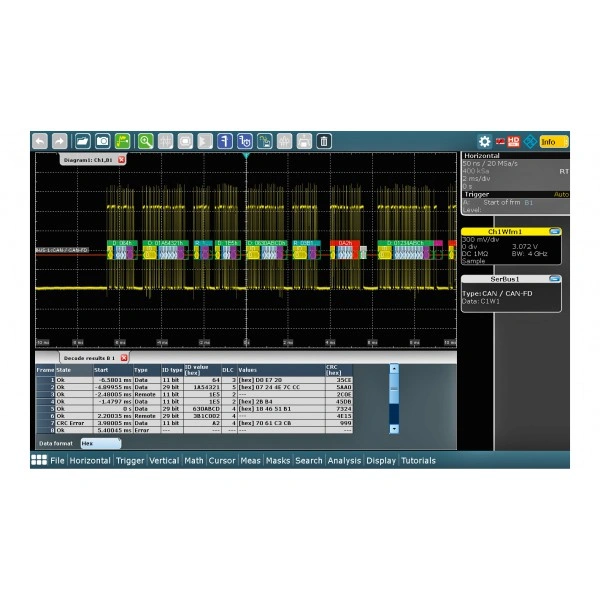This screenshot has width=600, height=600.
Task: Click the undo arrow icon
Action: click(40, 141)
